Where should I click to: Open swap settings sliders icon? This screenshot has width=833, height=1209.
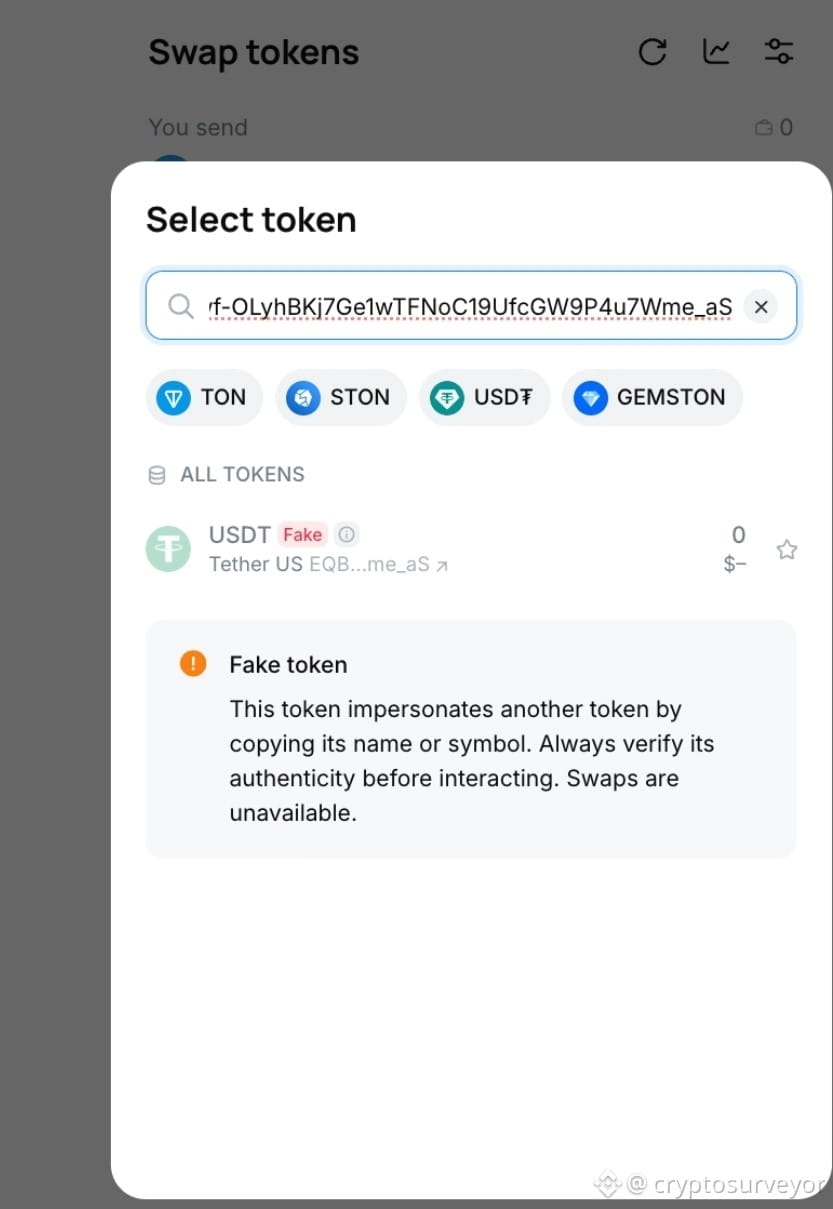click(x=779, y=52)
